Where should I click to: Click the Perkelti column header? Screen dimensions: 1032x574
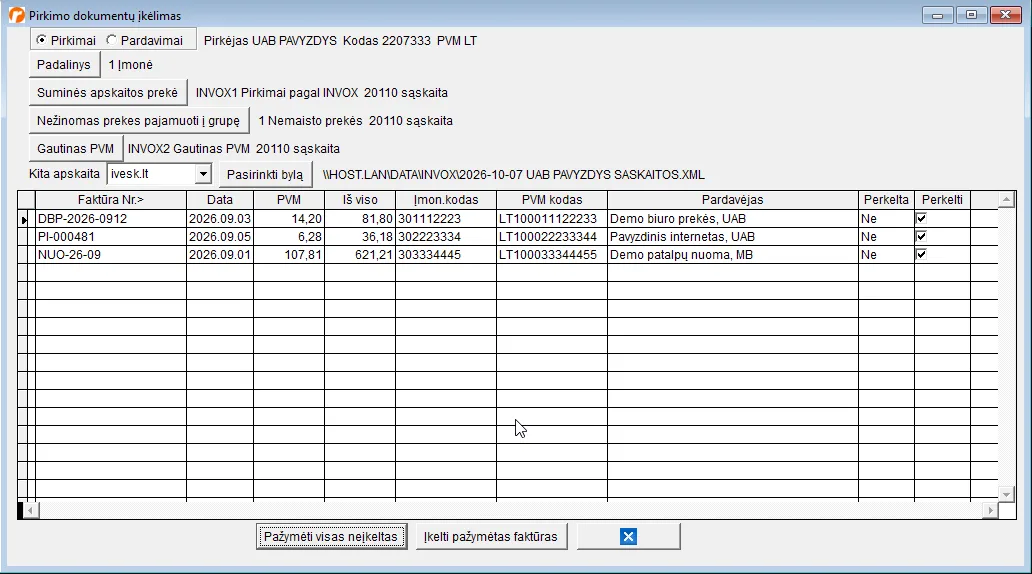(x=942, y=199)
